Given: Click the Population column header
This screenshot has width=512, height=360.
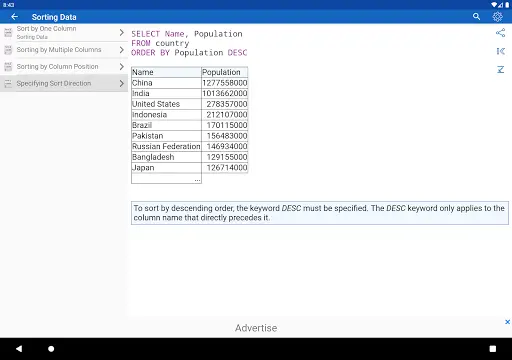Looking at the screenshot, I should (x=224, y=72).
